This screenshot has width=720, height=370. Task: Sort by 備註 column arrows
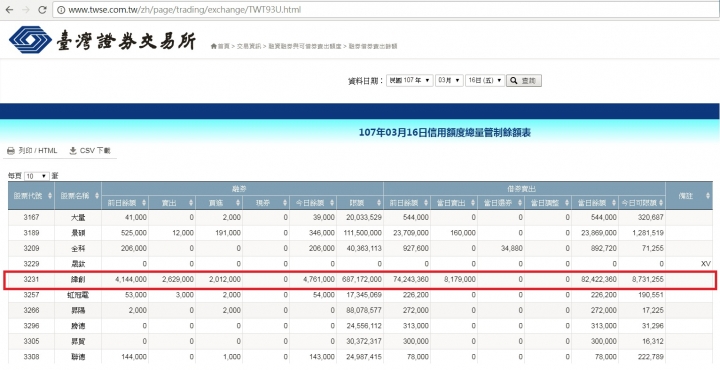point(708,196)
